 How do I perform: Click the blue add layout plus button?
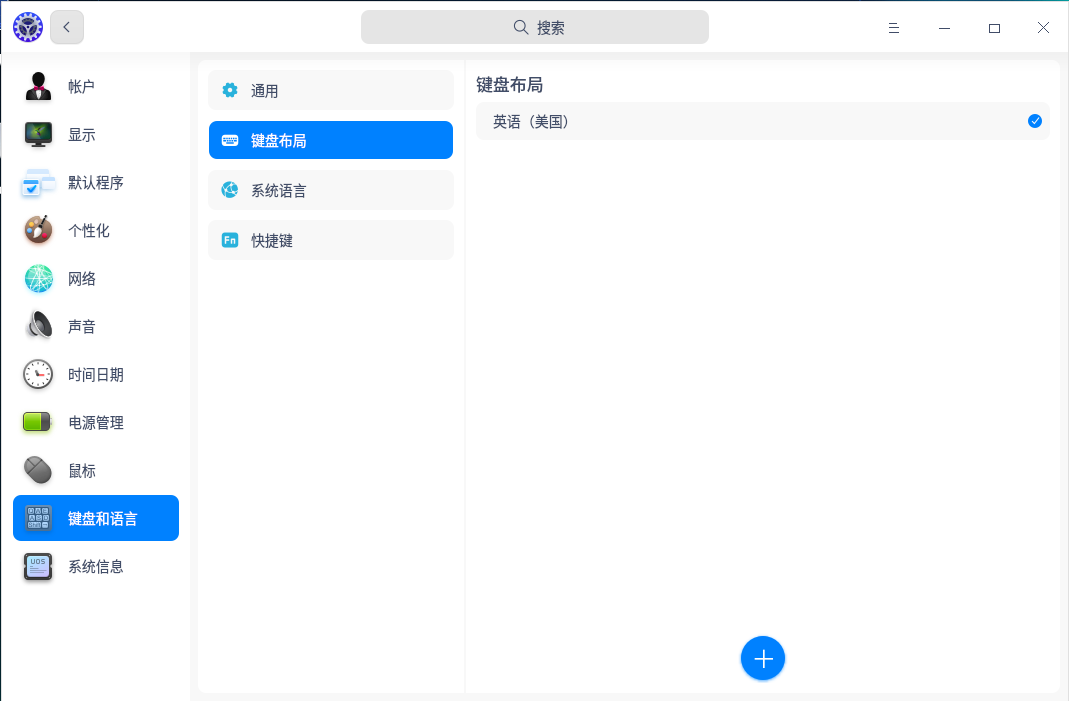coord(763,658)
